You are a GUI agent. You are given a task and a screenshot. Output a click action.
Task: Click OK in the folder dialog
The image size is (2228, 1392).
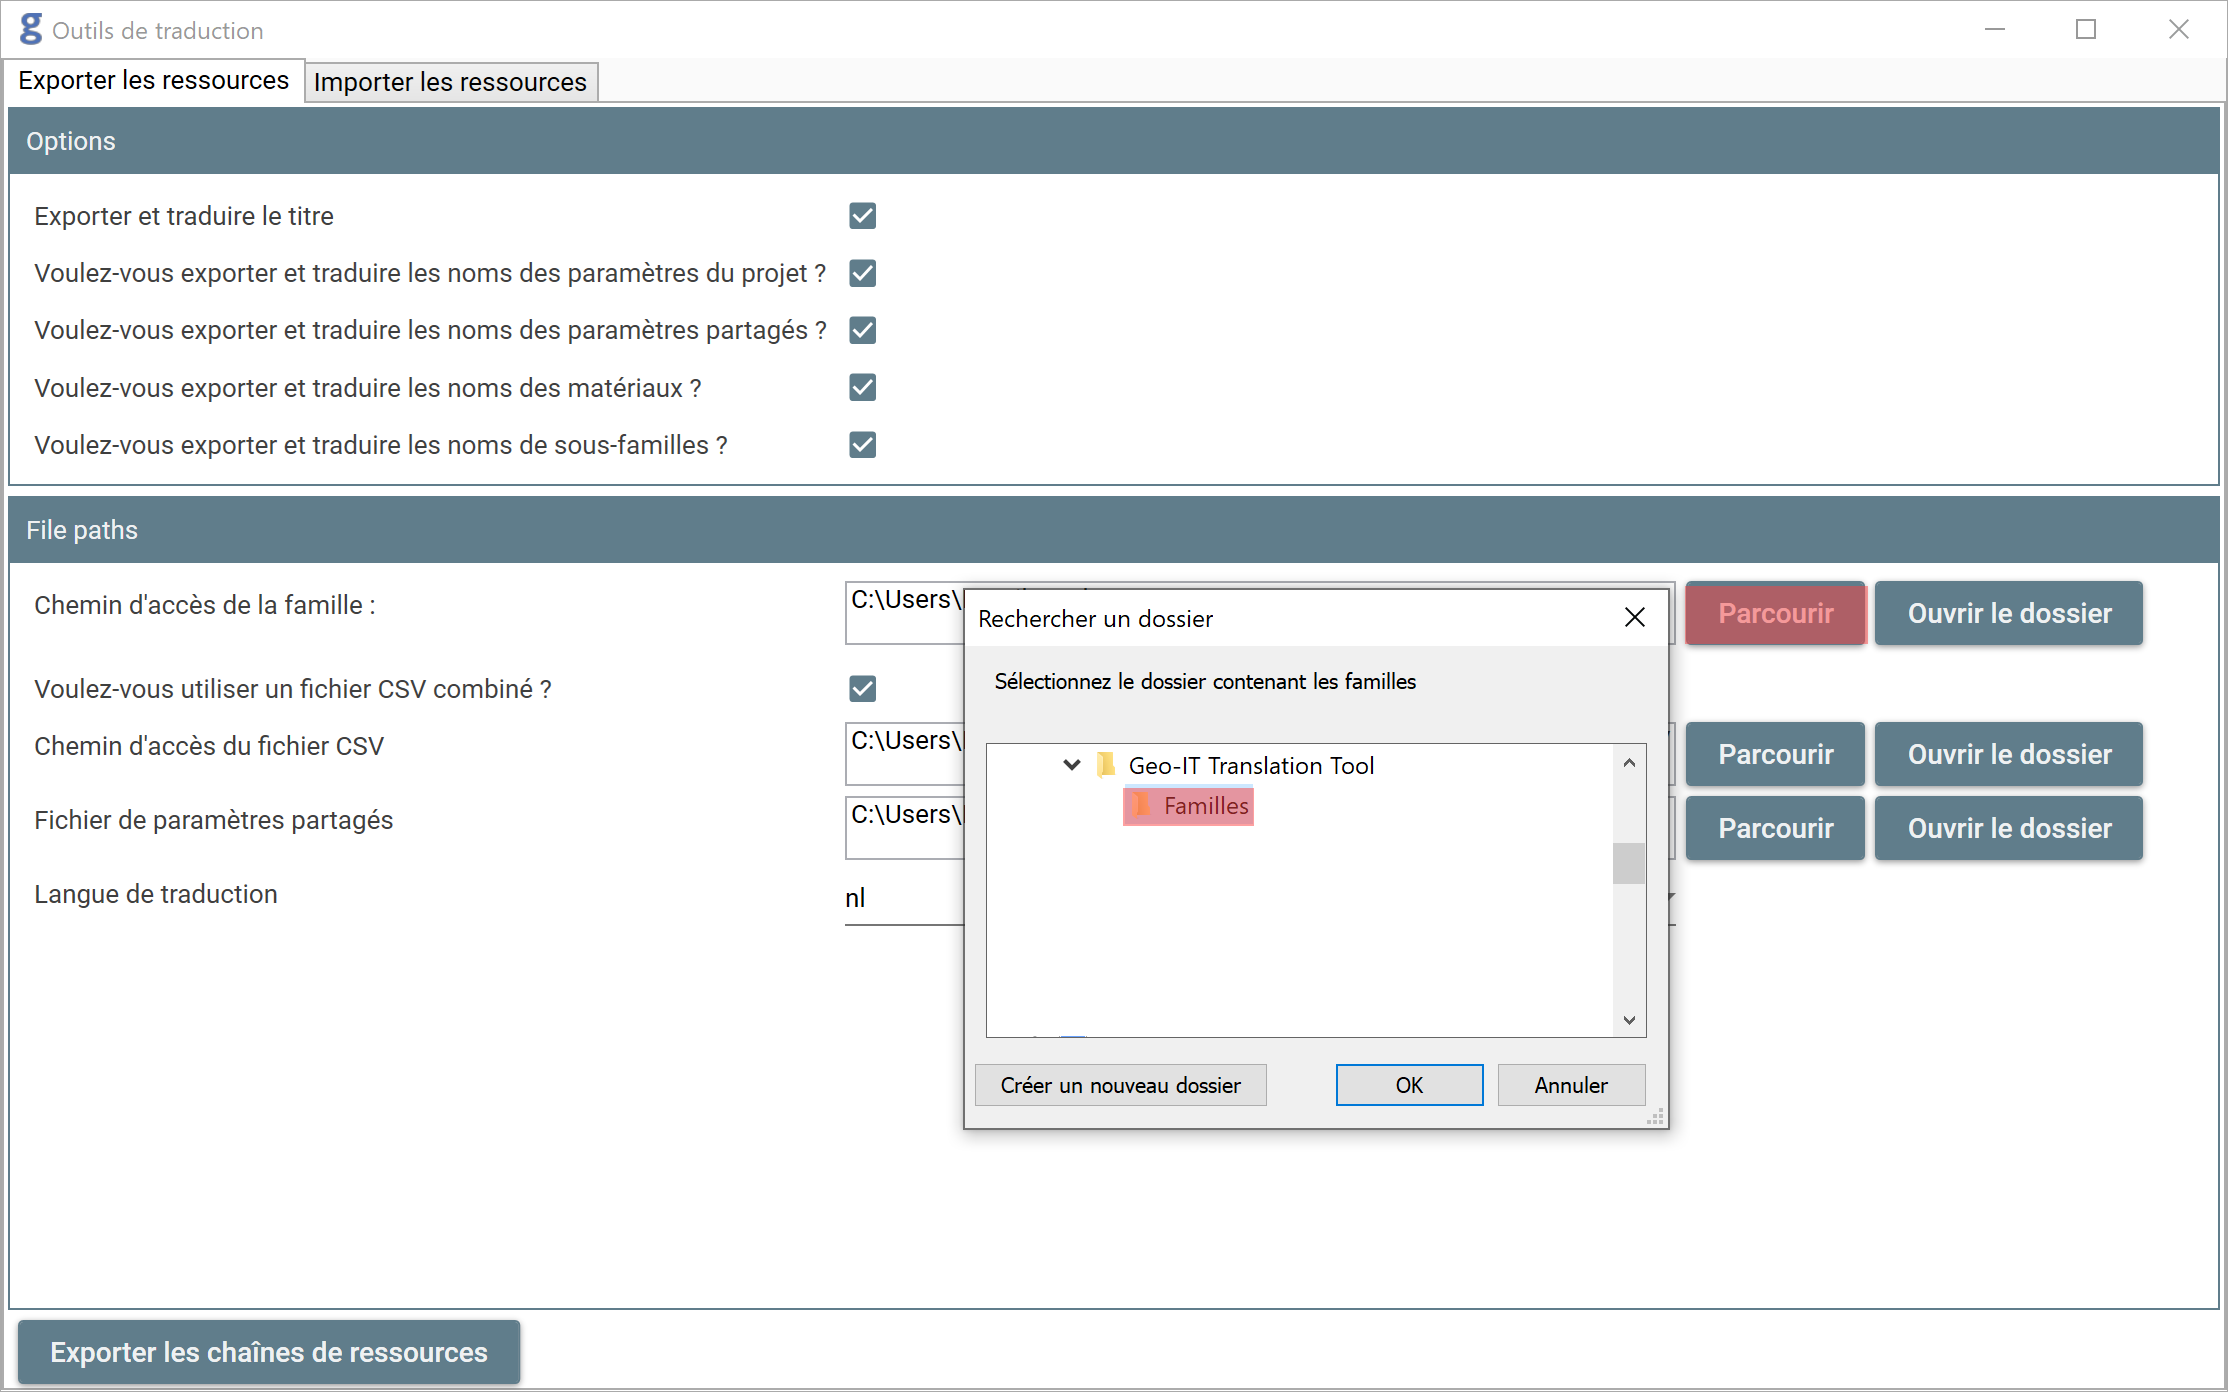[x=1408, y=1085]
